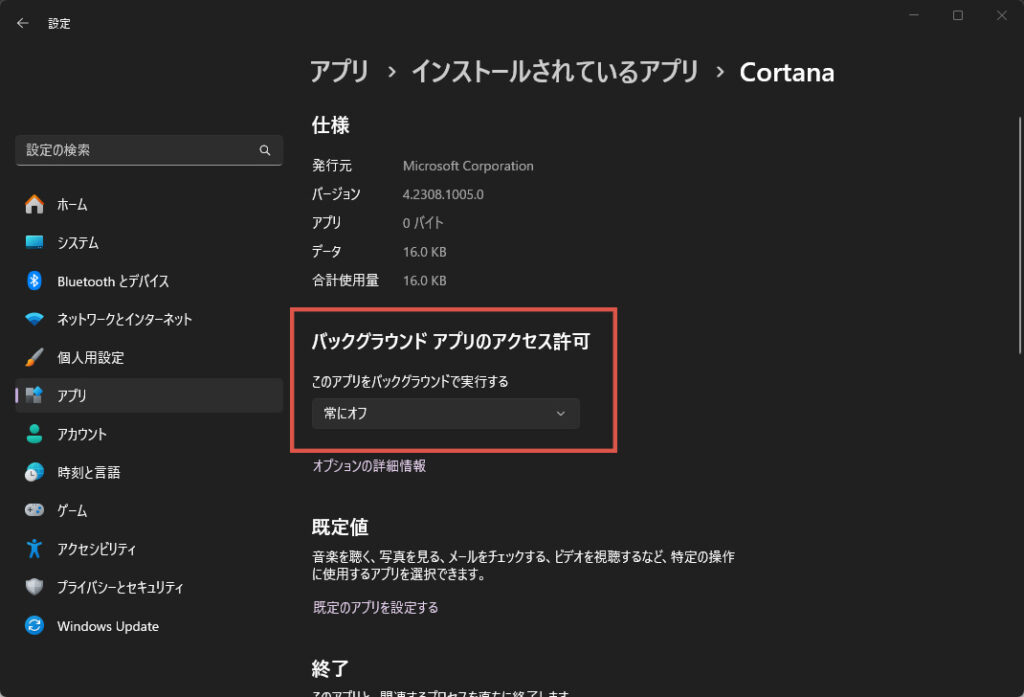Click the 既定のアプリを設定する link
This screenshot has height=697, width=1024.
(x=375, y=607)
